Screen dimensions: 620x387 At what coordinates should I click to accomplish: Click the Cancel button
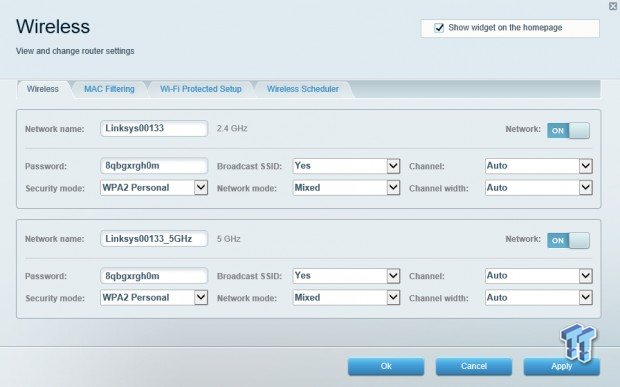tap(474, 366)
